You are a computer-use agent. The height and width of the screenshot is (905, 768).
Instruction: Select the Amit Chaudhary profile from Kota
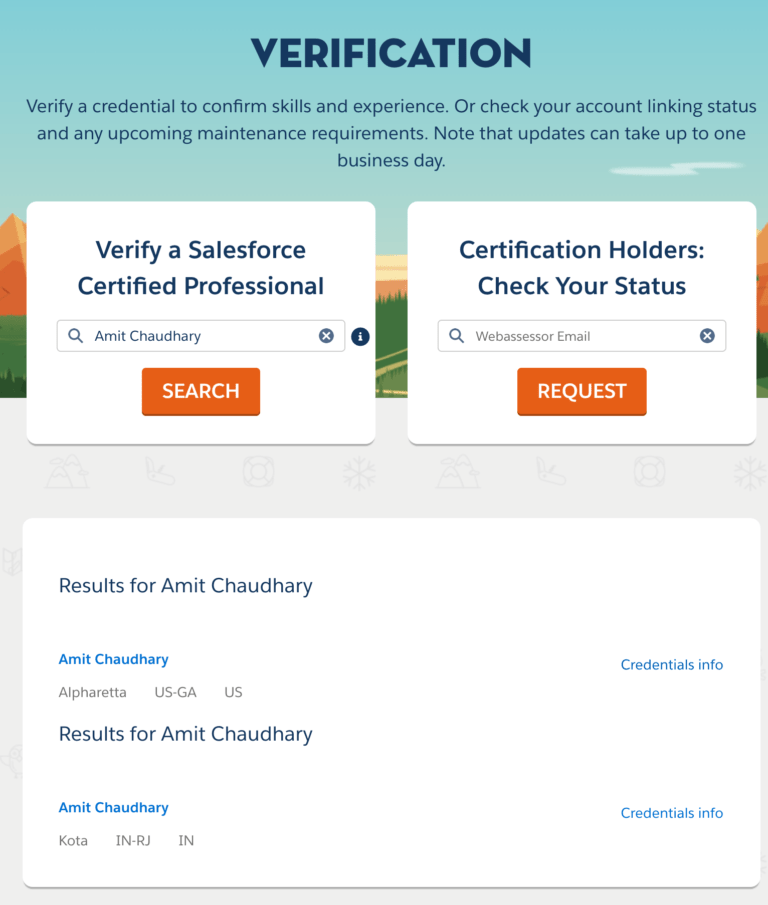click(x=113, y=807)
